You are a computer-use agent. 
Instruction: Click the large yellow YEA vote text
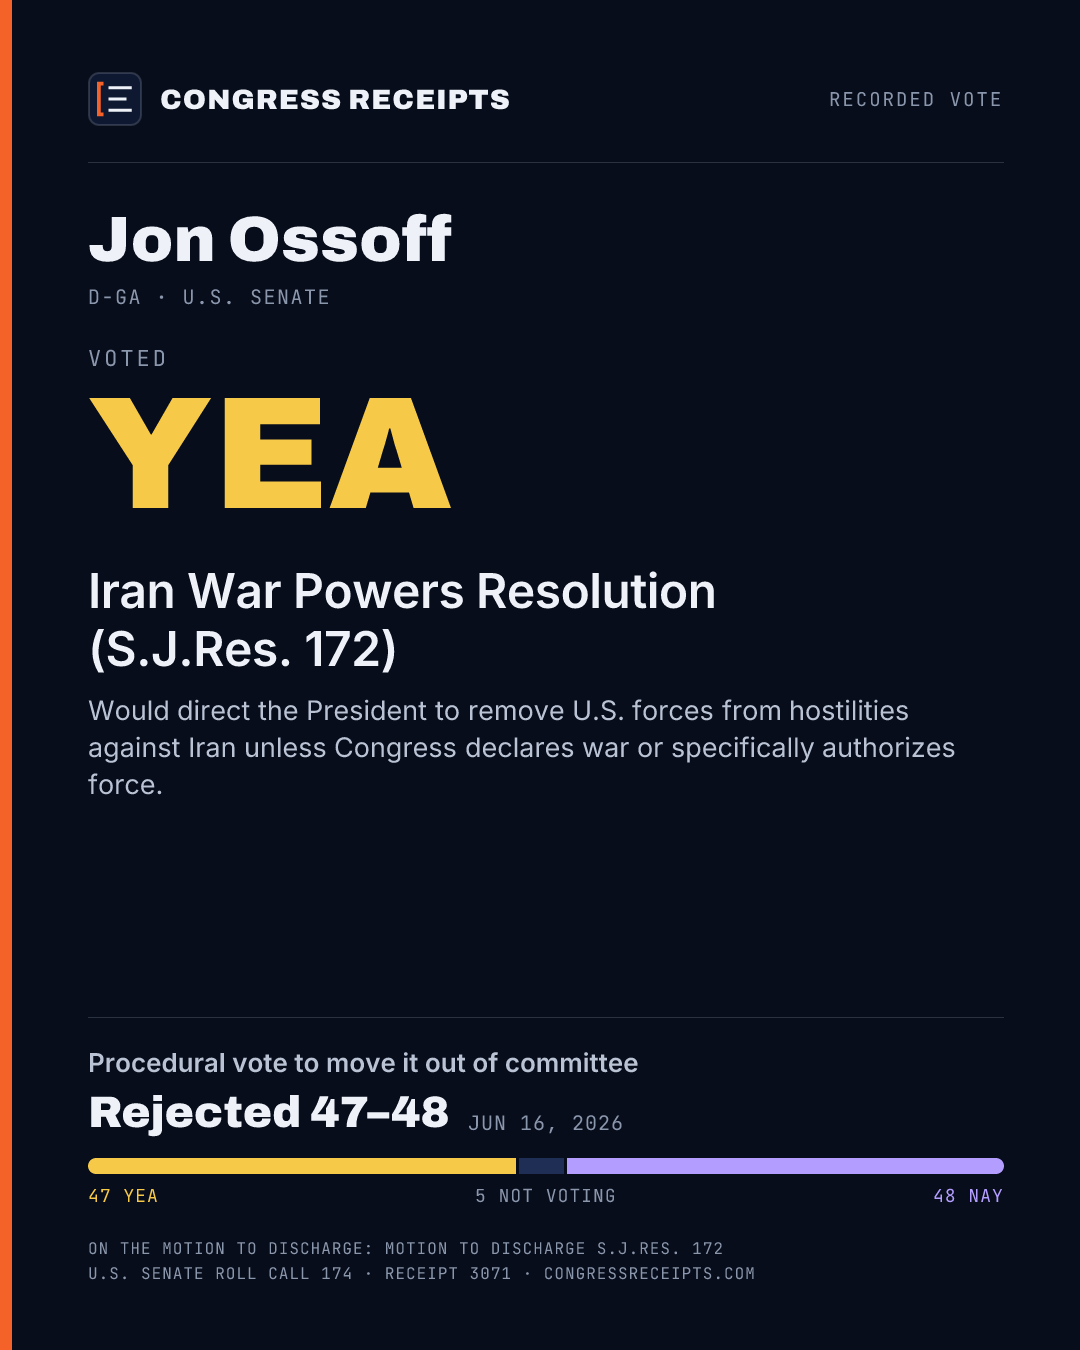coord(270,453)
